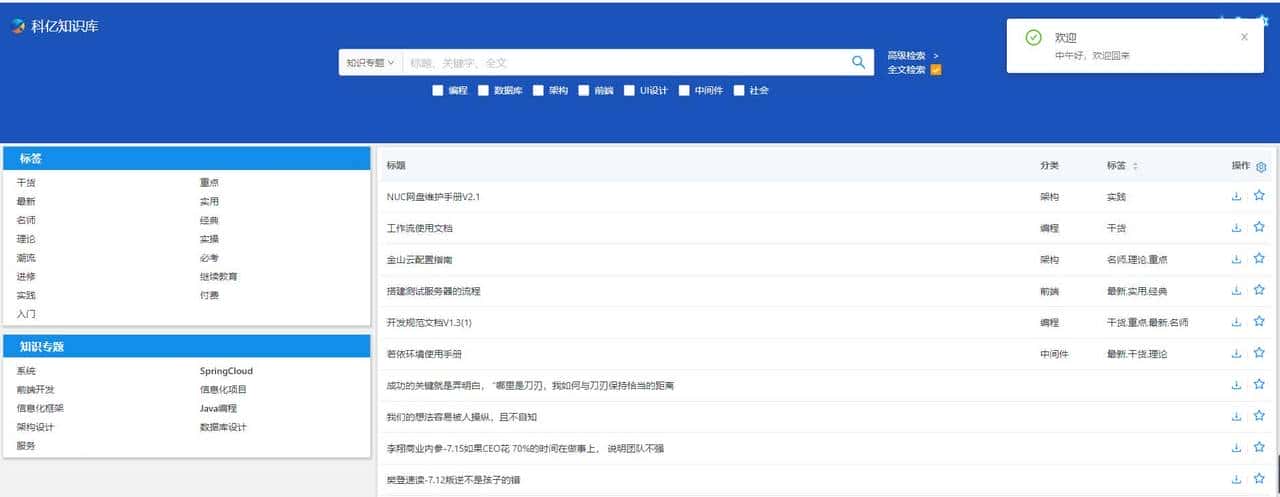Check the 数据库 category checkbox

pos(483,90)
